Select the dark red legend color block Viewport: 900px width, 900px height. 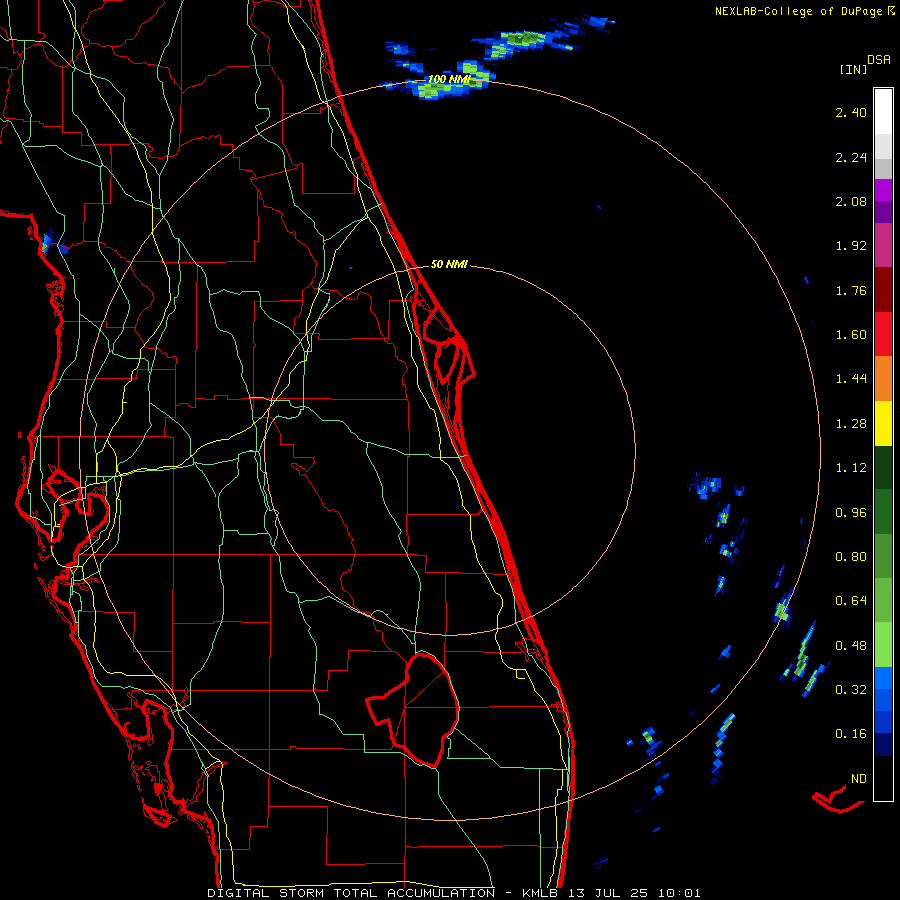(883, 290)
